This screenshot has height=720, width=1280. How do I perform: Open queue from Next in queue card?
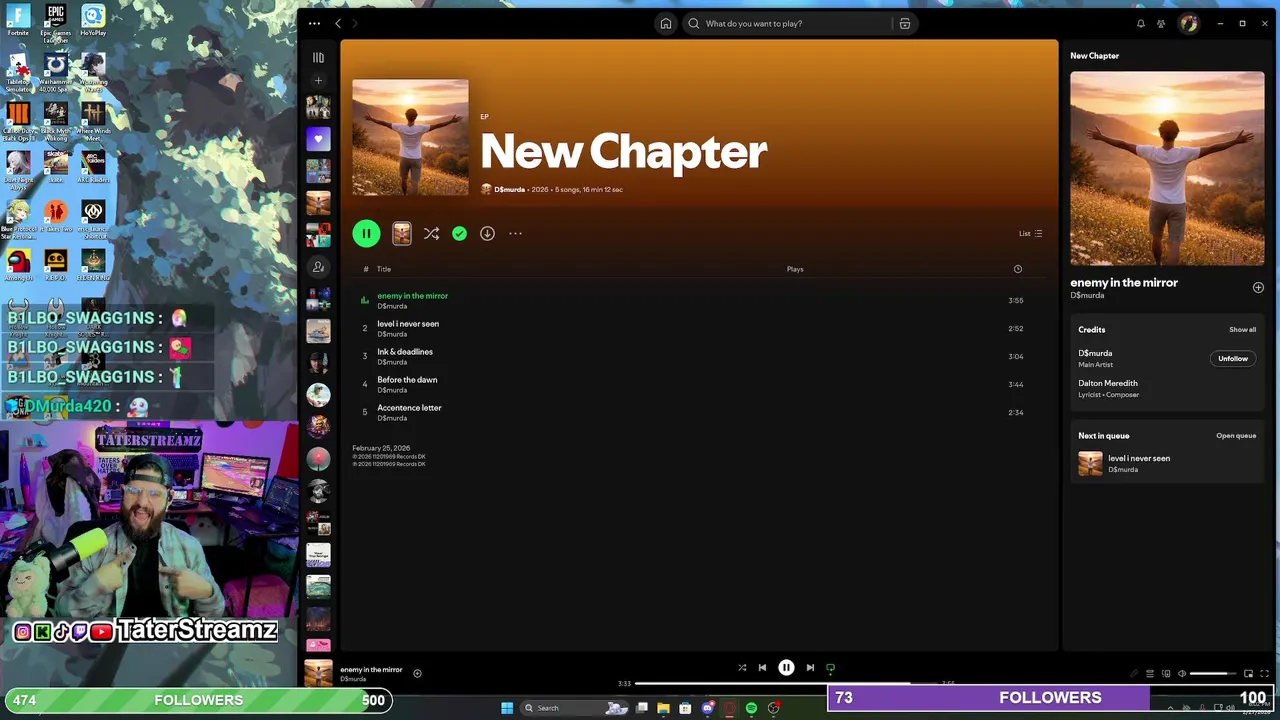pos(1236,436)
